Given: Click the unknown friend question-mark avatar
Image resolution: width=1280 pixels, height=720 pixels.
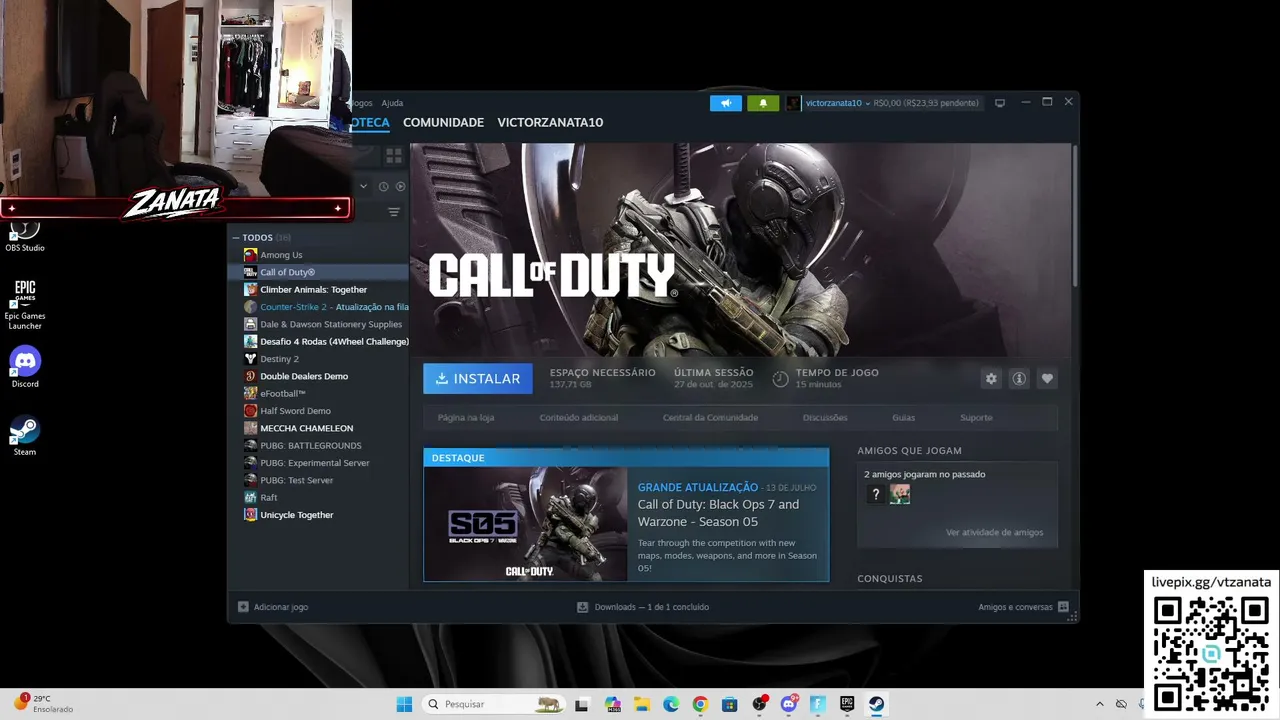Looking at the screenshot, I should tap(876, 494).
